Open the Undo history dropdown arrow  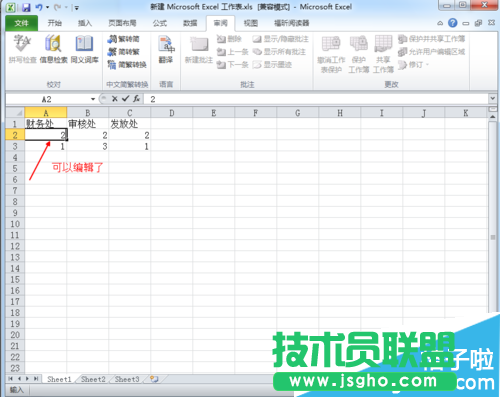[x=47, y=7]
